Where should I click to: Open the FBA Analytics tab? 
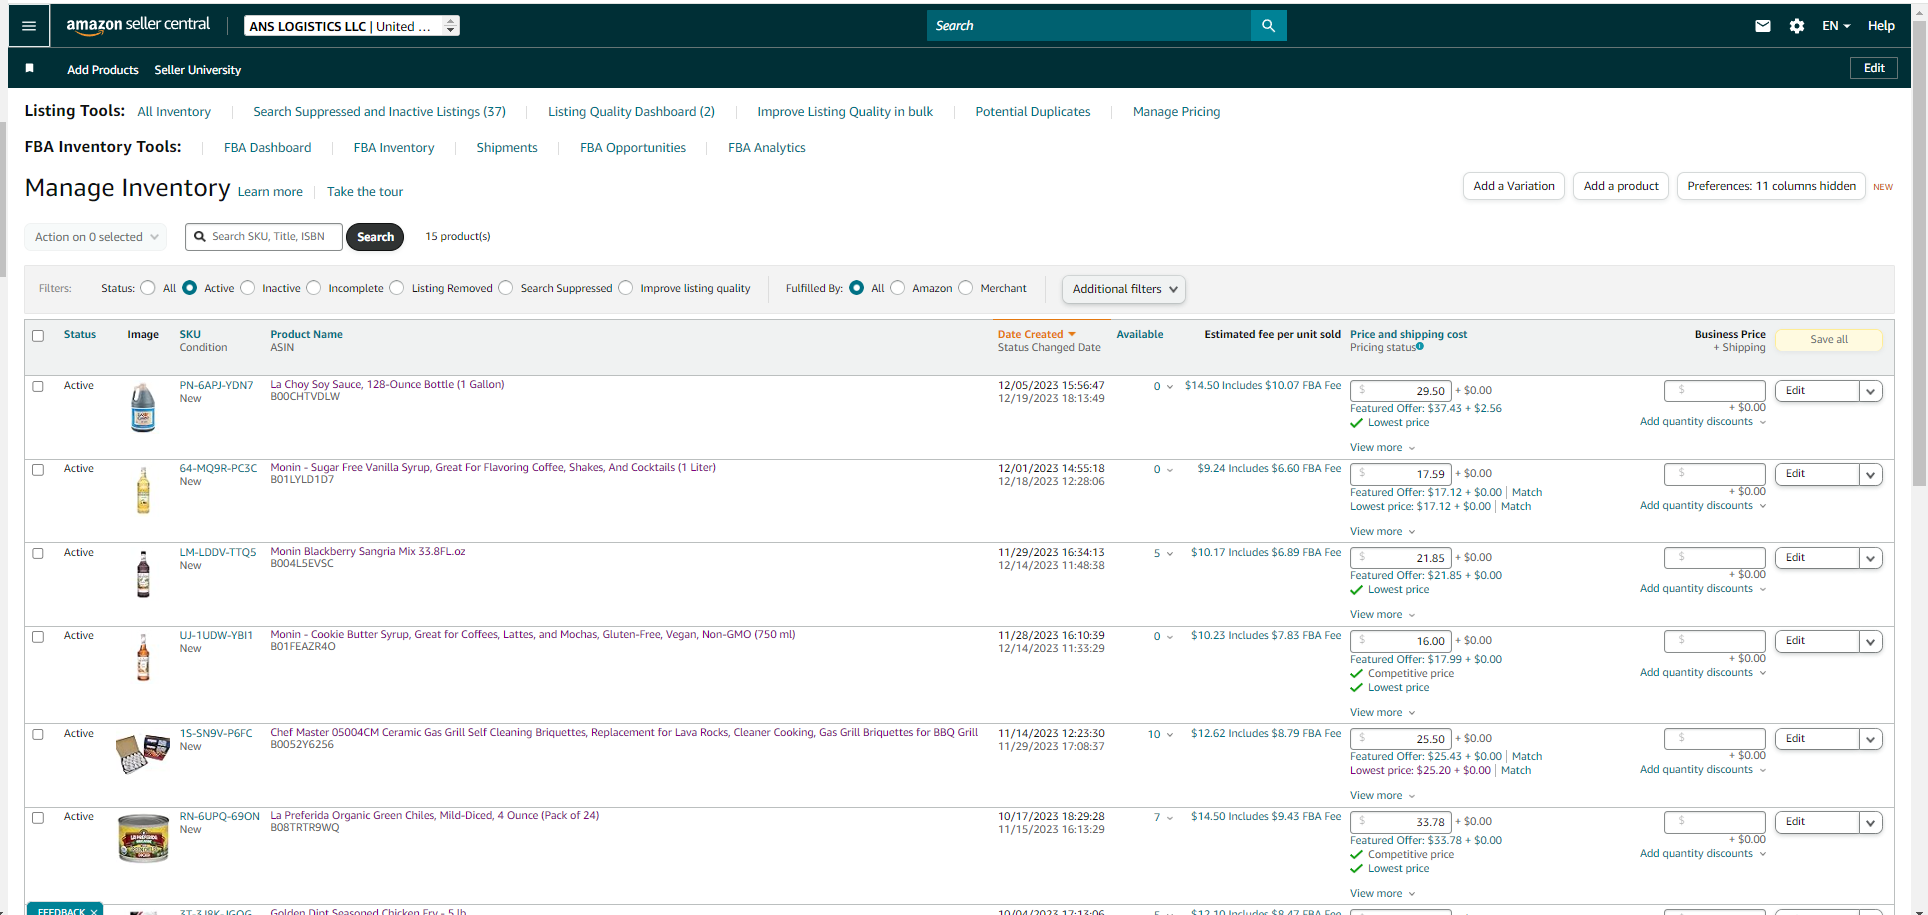(x=767, y=148)
